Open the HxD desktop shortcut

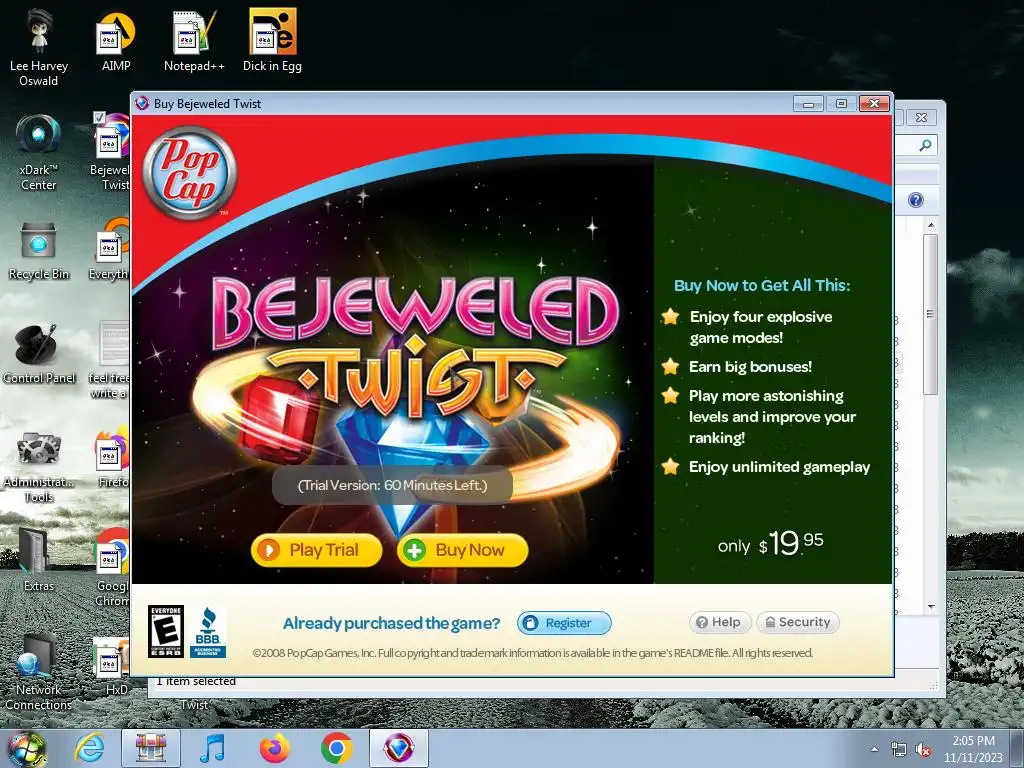pos(112,666)
